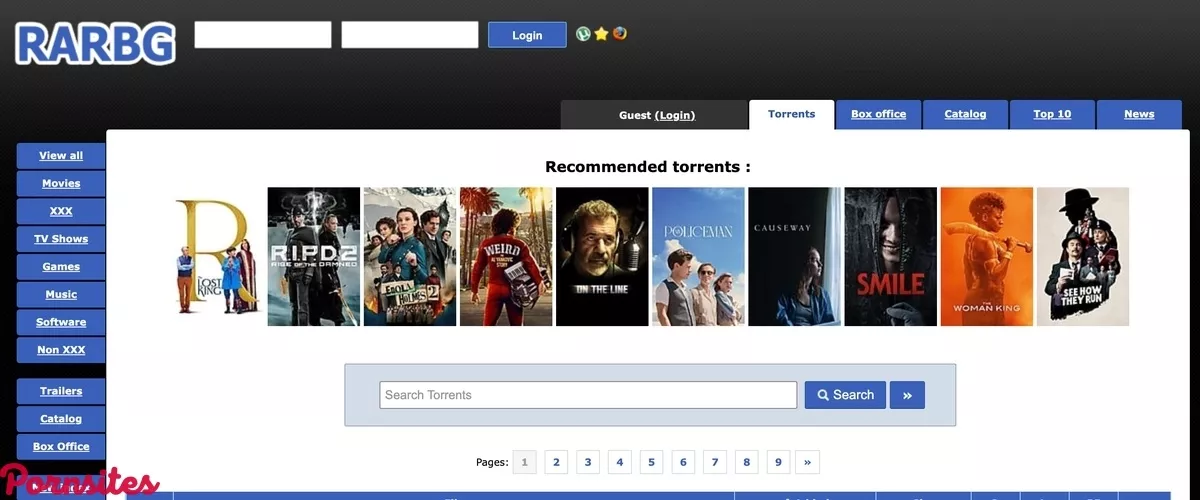Jump to results page 5
This screenshot has height=500, width=1200.
651,462
